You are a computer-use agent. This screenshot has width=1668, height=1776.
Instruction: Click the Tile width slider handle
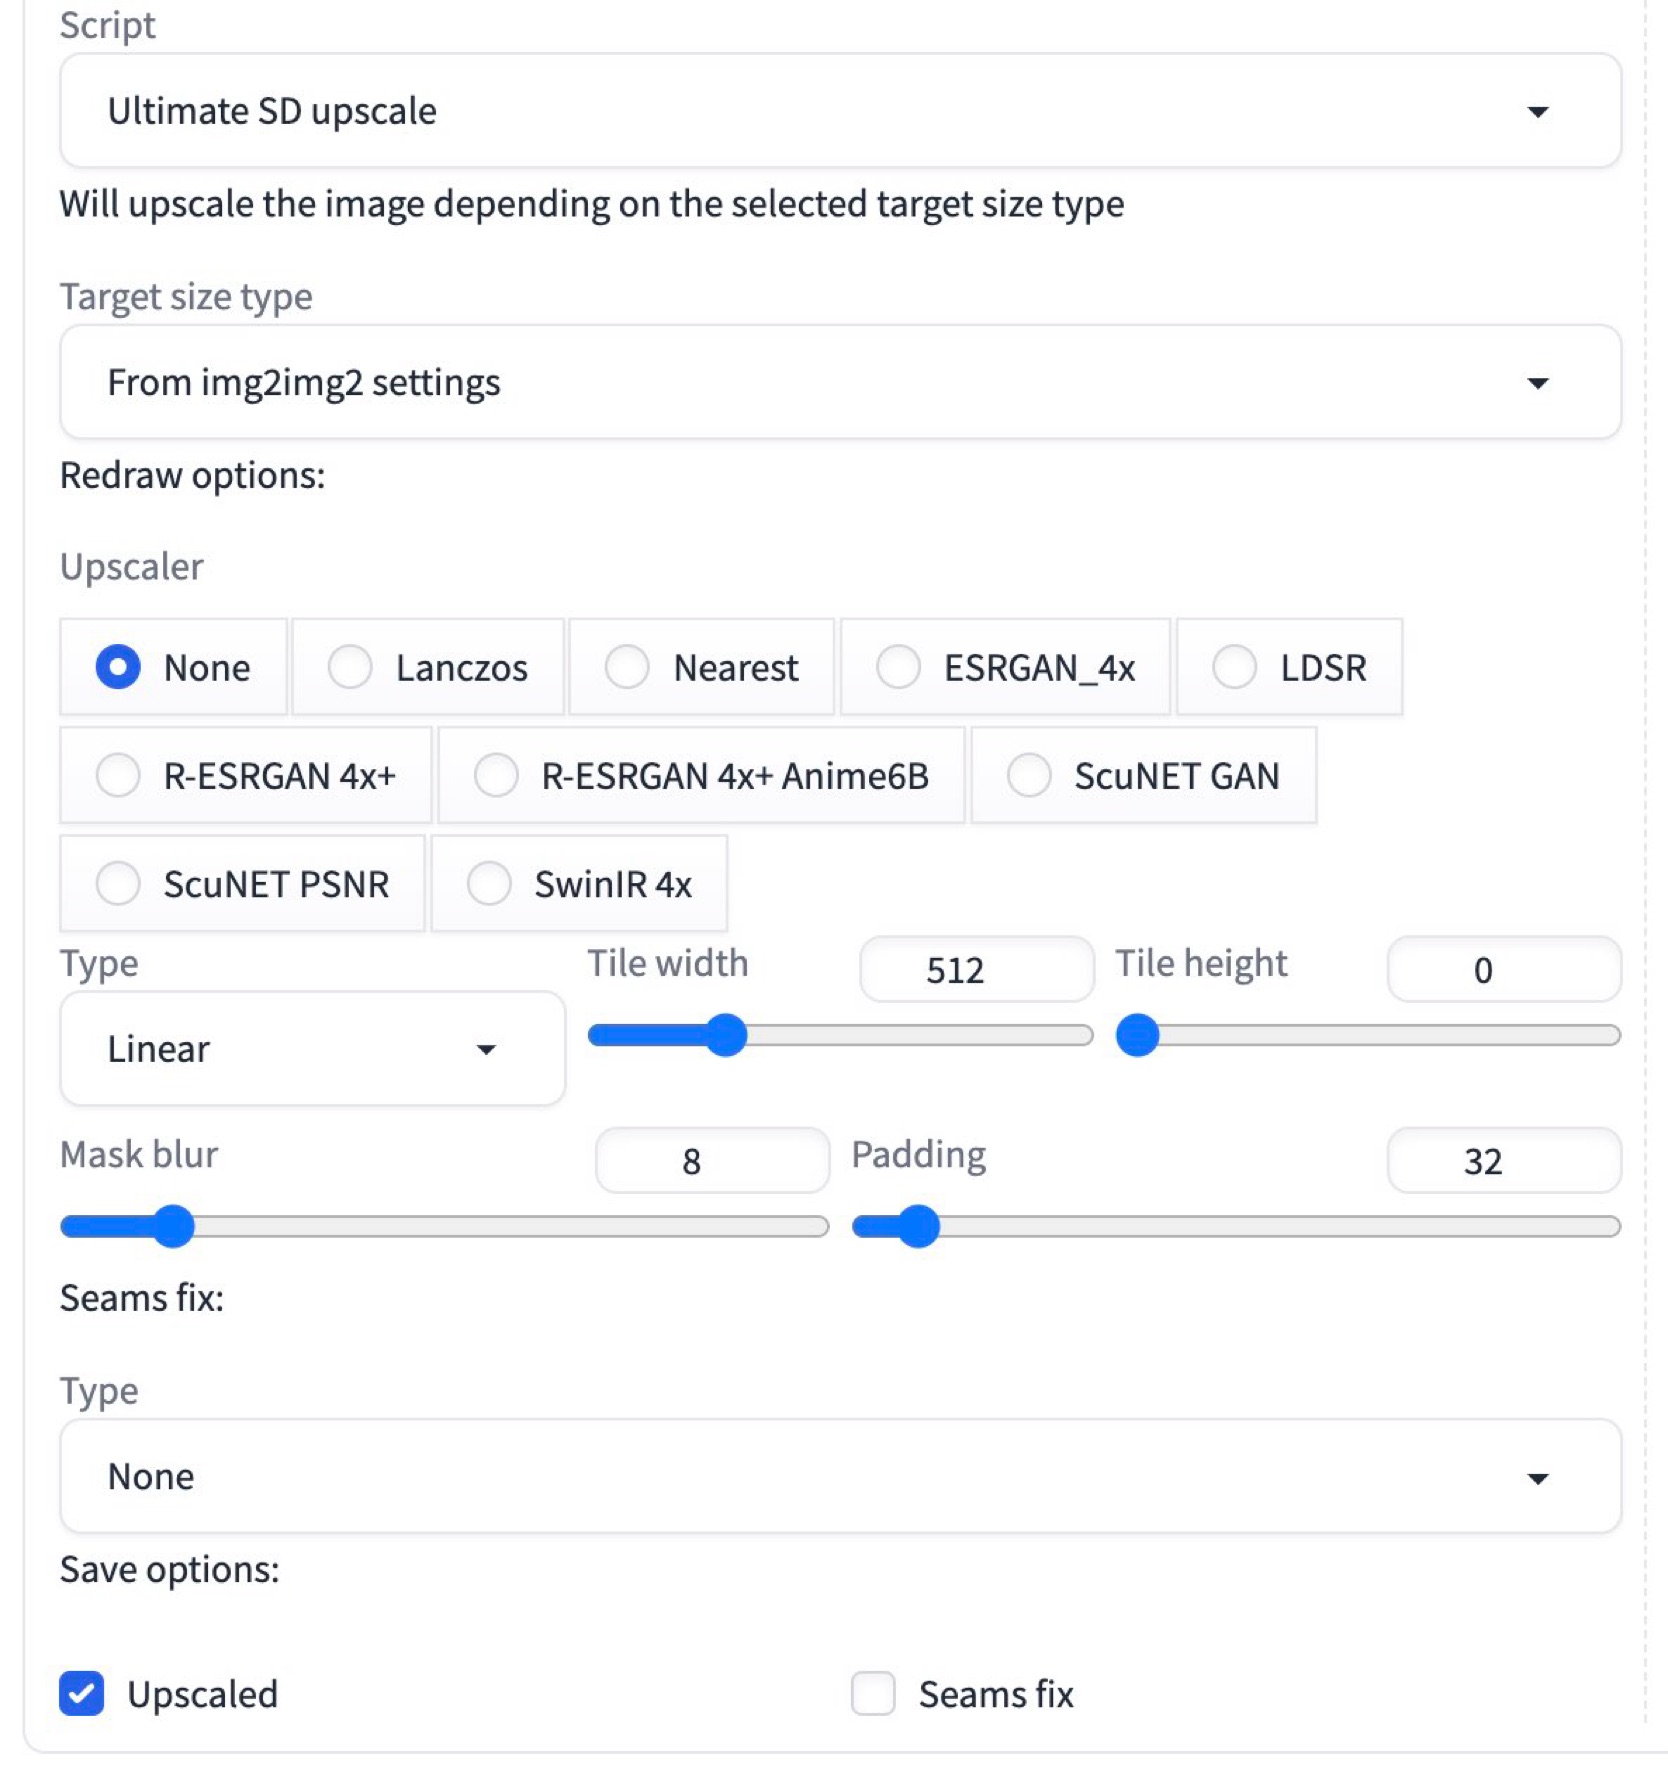[727, 1035]
